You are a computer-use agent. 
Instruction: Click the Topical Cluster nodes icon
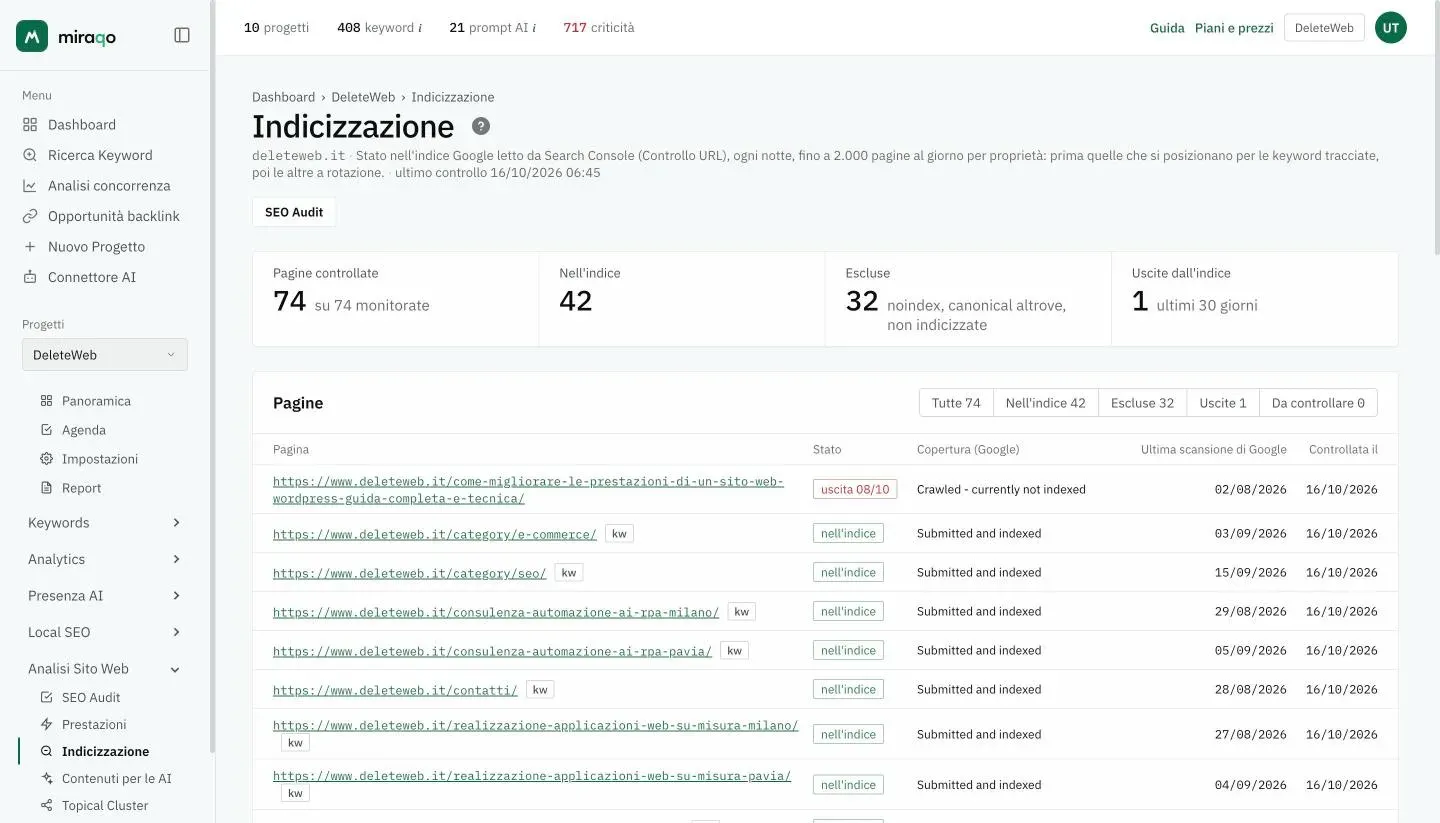click(x=46, y=806)
